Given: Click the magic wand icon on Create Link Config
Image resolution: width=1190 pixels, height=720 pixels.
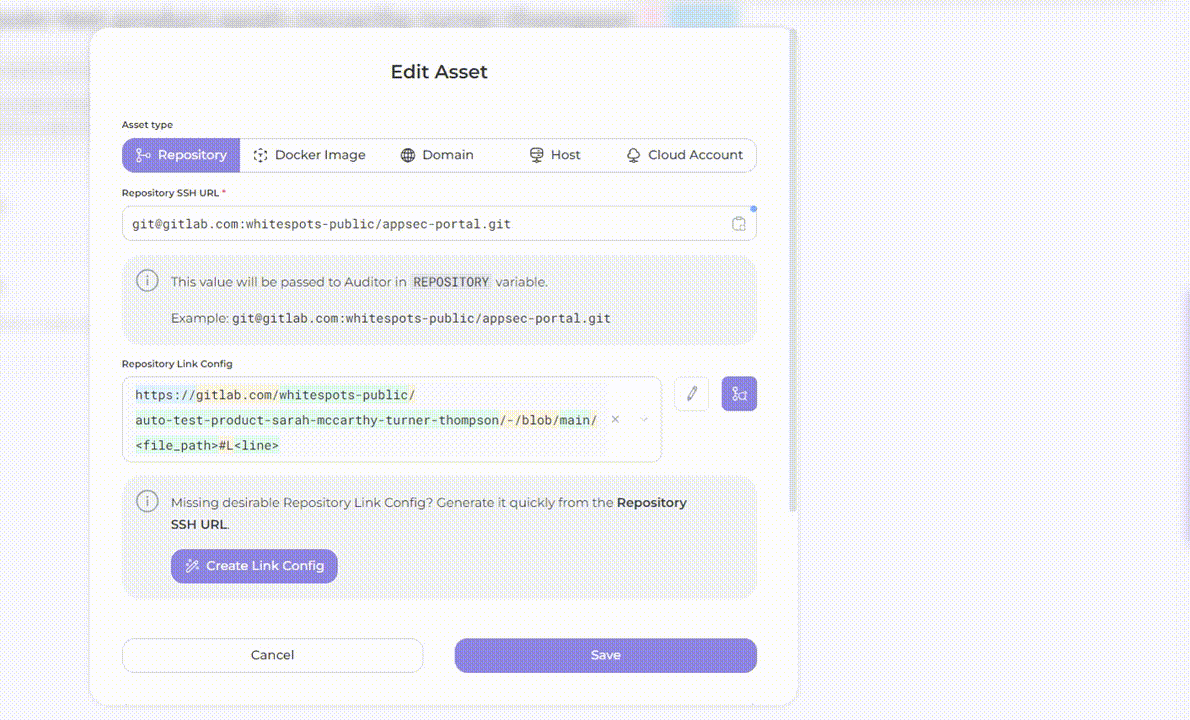Looking at the screenshot, I should 193,566.
